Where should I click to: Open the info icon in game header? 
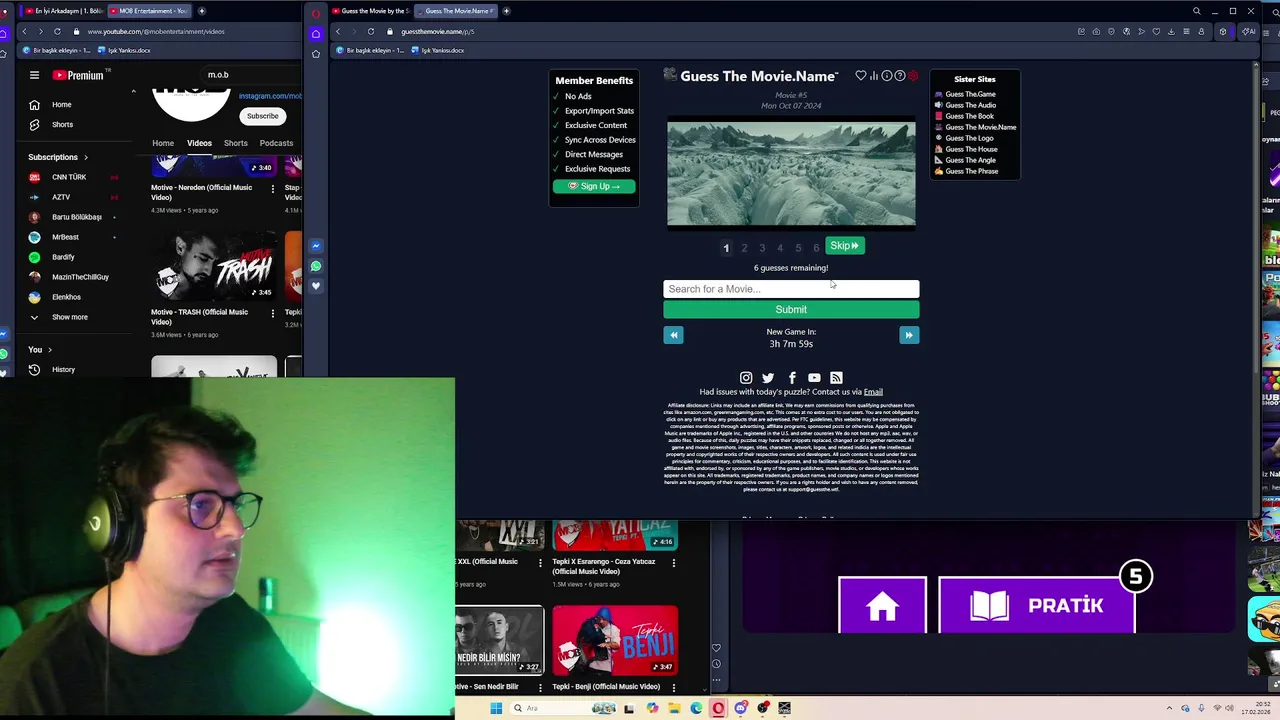click(886, 76)
